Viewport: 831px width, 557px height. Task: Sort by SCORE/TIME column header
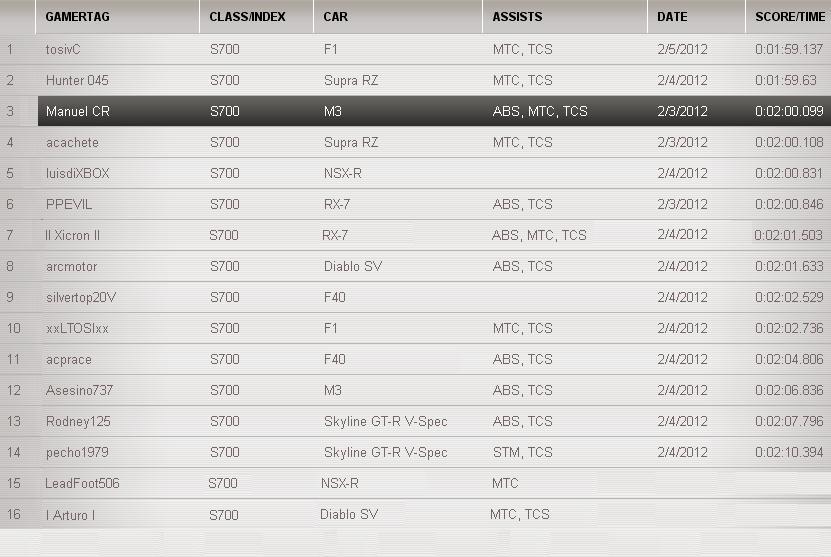tap(790, 17)
